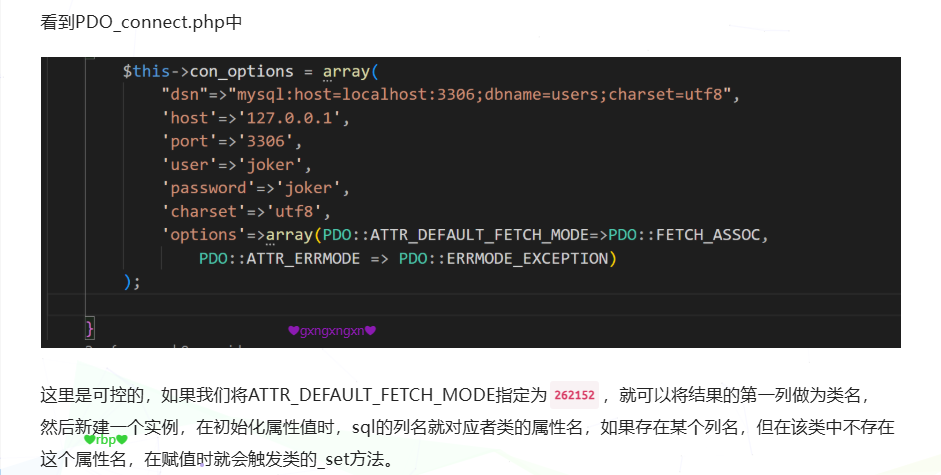Click PDO::FETCH_ASSOC in the code
The width and height of the screenshot is (941, 475).
tap(686, 235)
